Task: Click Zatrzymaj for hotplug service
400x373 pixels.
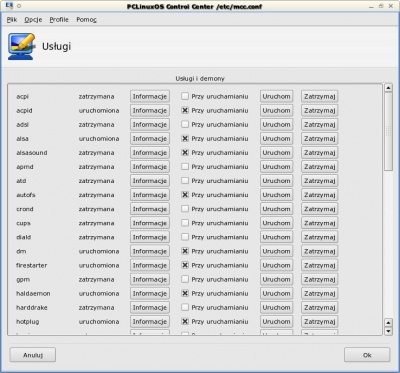Action: click(x=320, y=322)
